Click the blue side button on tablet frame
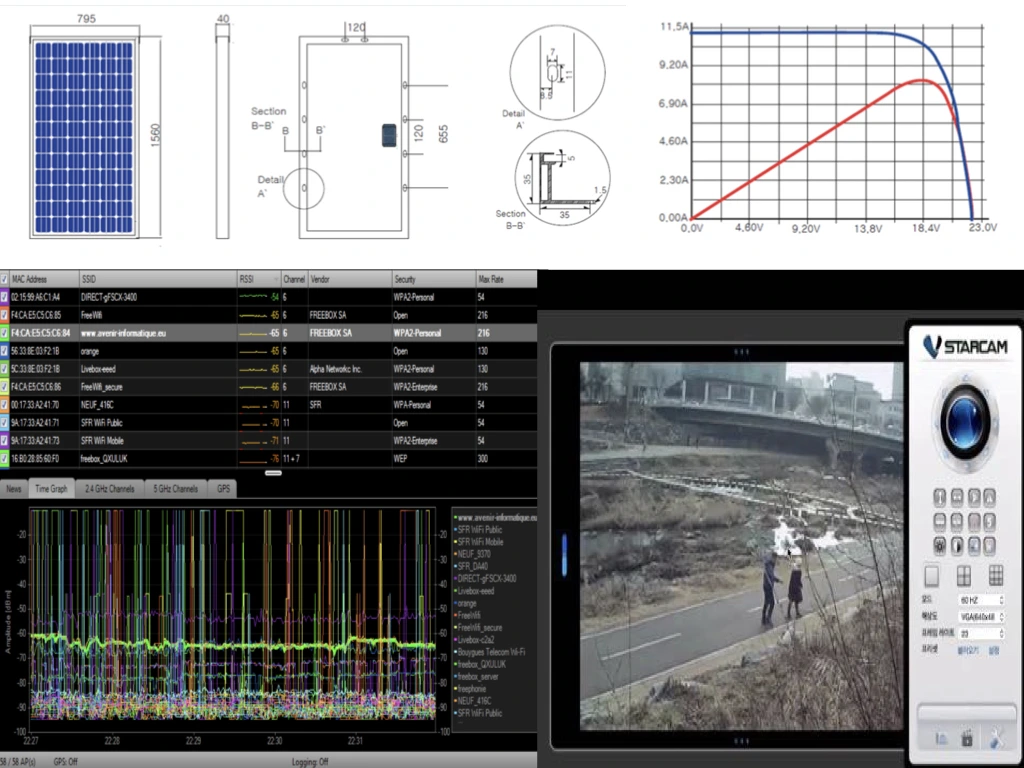Screen dimensions: 1024x768 point(565,554)
